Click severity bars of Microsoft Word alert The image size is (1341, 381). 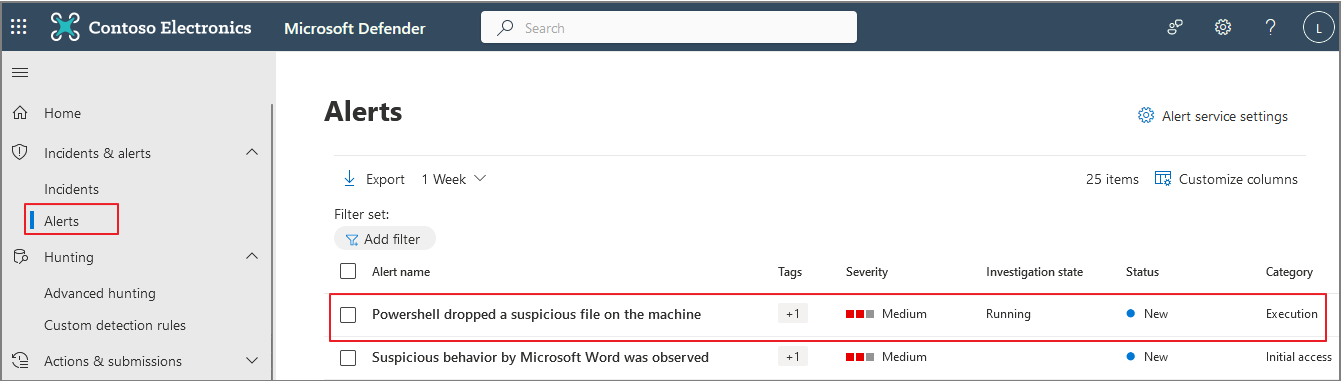pyautogui.click(x=860, y=357)
